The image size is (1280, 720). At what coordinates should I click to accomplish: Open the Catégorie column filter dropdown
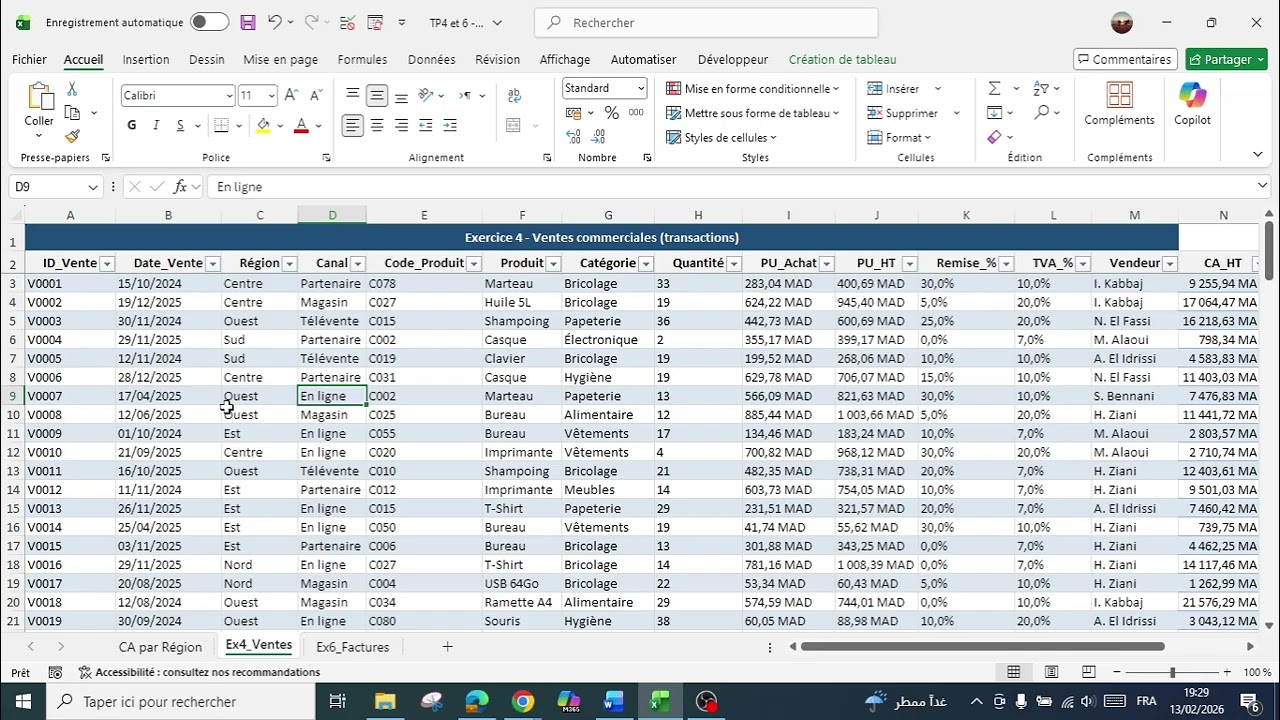tap(646, 264)
